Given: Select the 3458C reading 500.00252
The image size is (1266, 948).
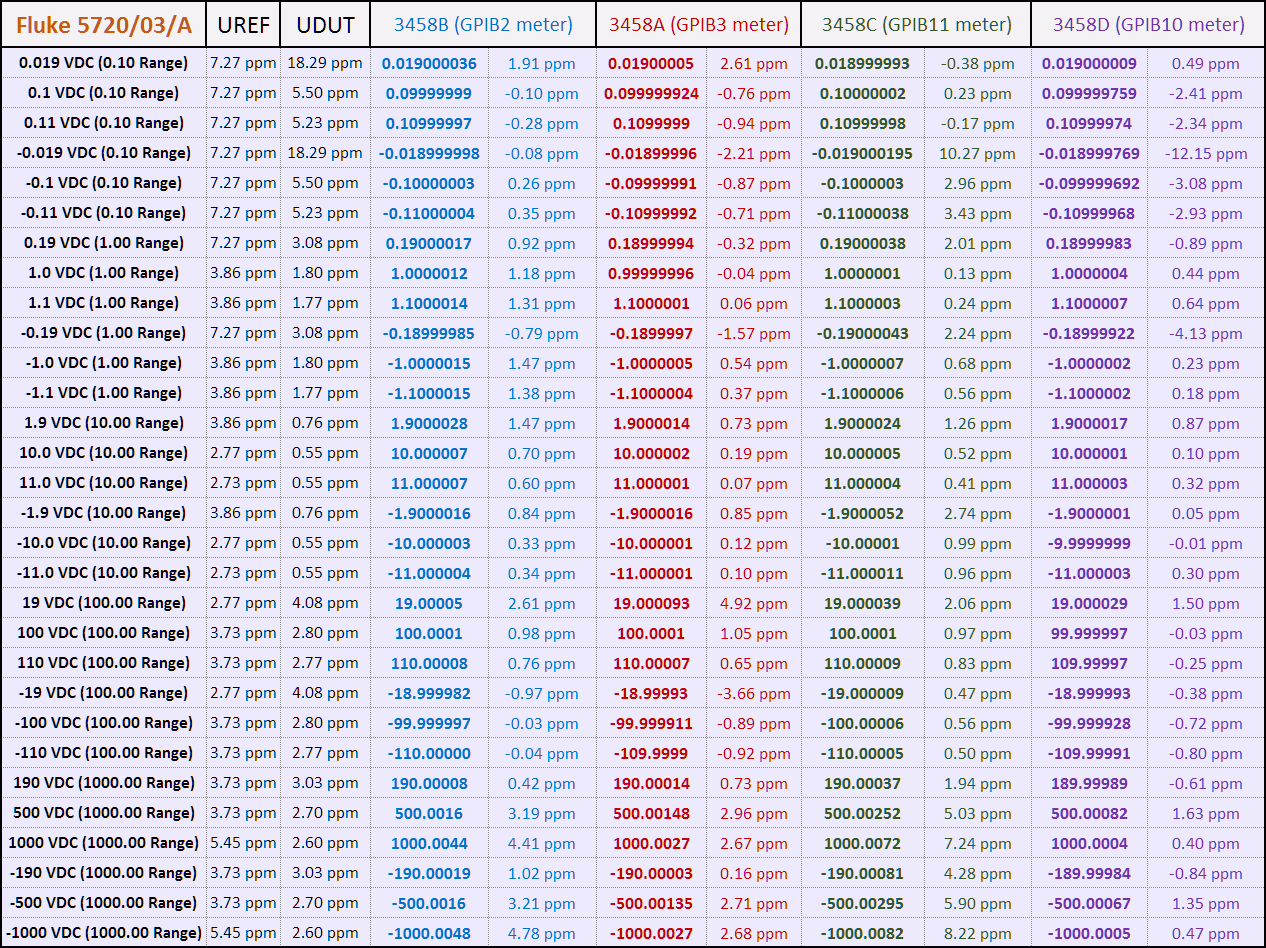Looking at the screenshot, I should [862, 814].
